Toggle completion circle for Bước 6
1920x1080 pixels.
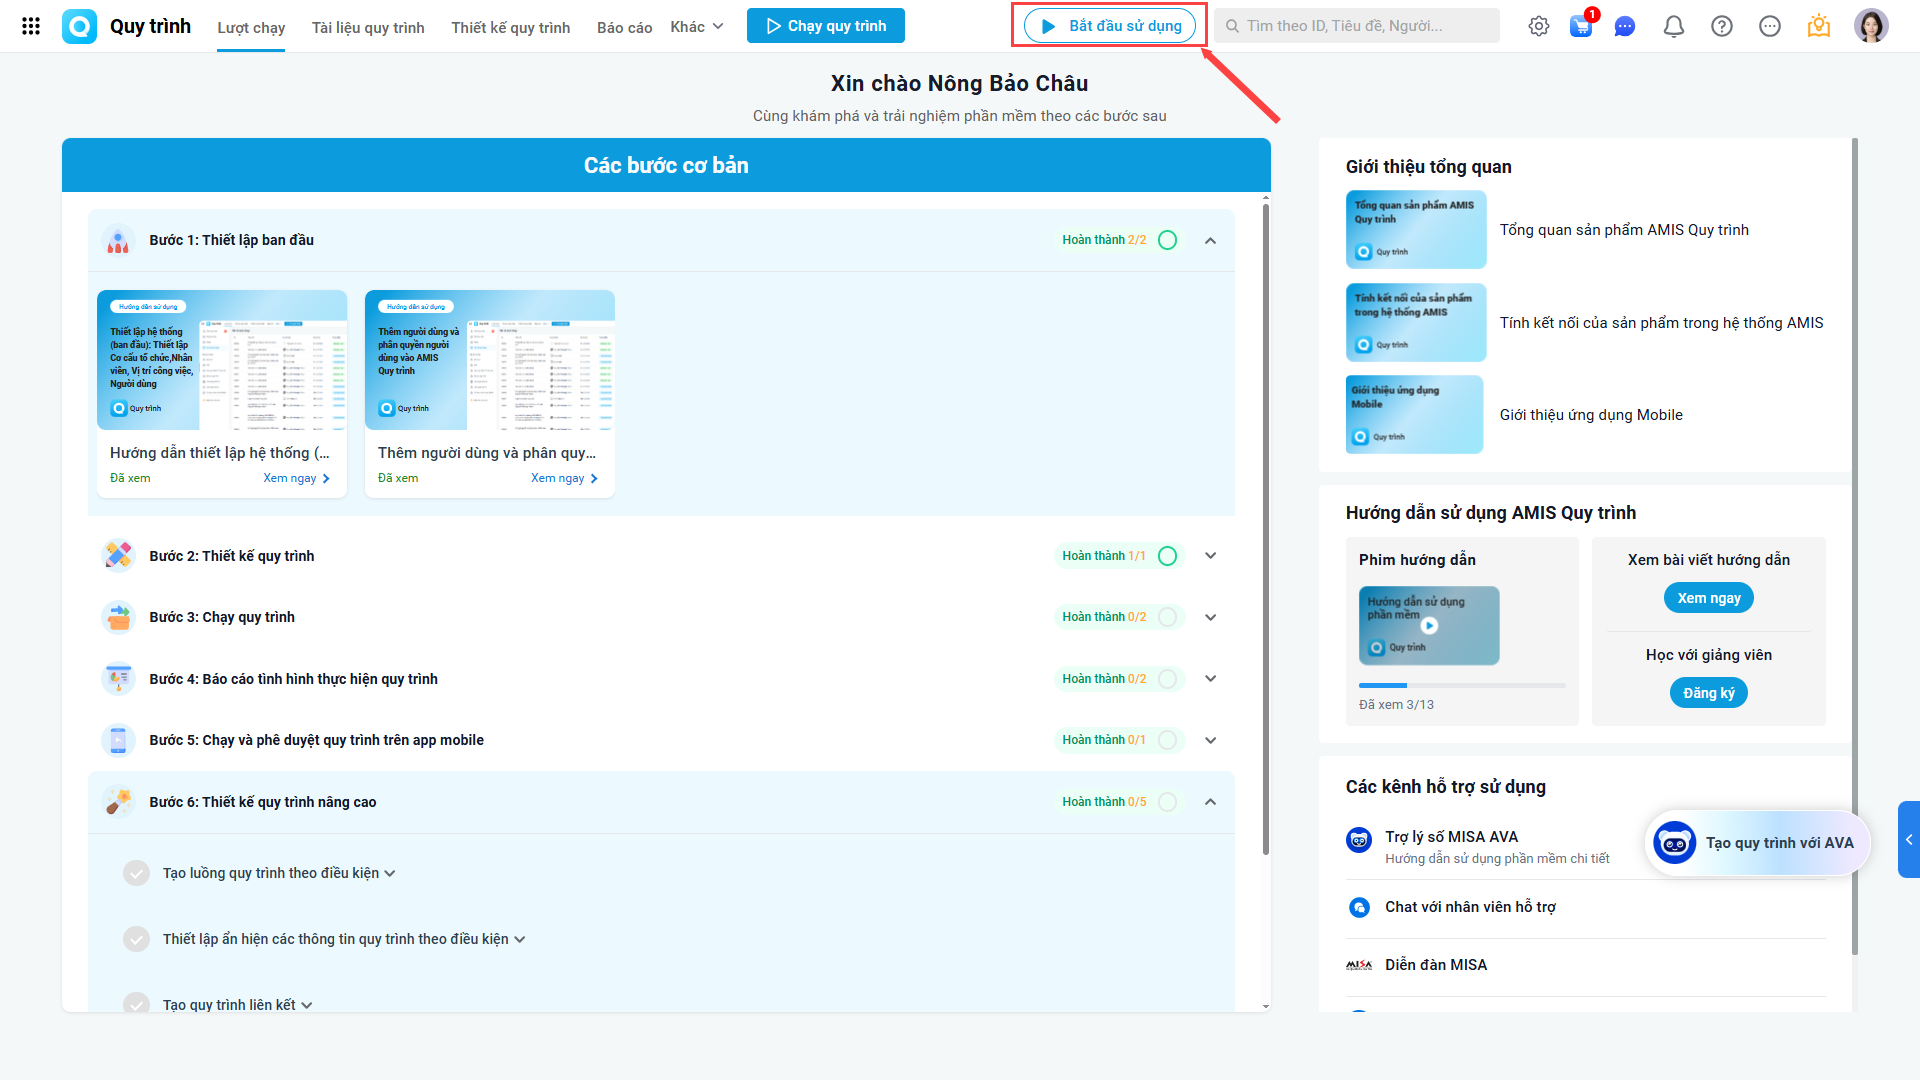pyautogui.click(x=1167, y=802)
